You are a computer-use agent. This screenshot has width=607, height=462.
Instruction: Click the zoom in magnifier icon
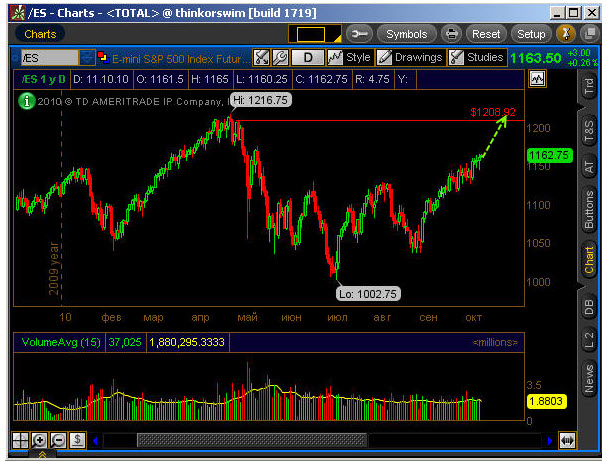(x=39, y=440)
